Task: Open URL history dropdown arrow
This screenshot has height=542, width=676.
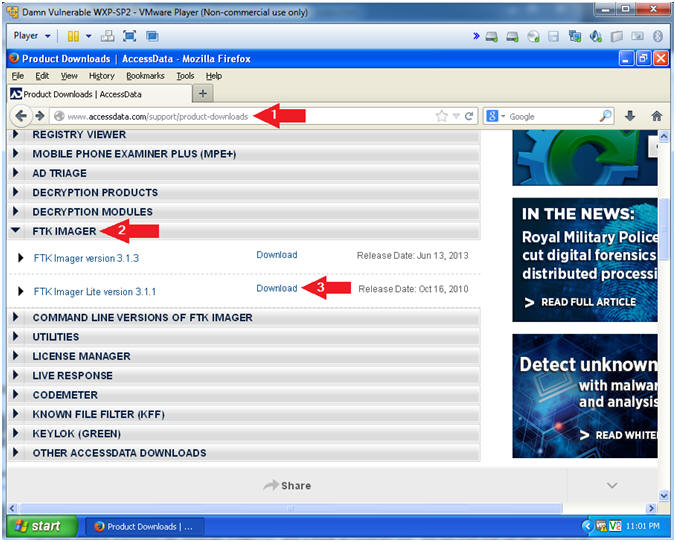Action: [x=456, y=116]
